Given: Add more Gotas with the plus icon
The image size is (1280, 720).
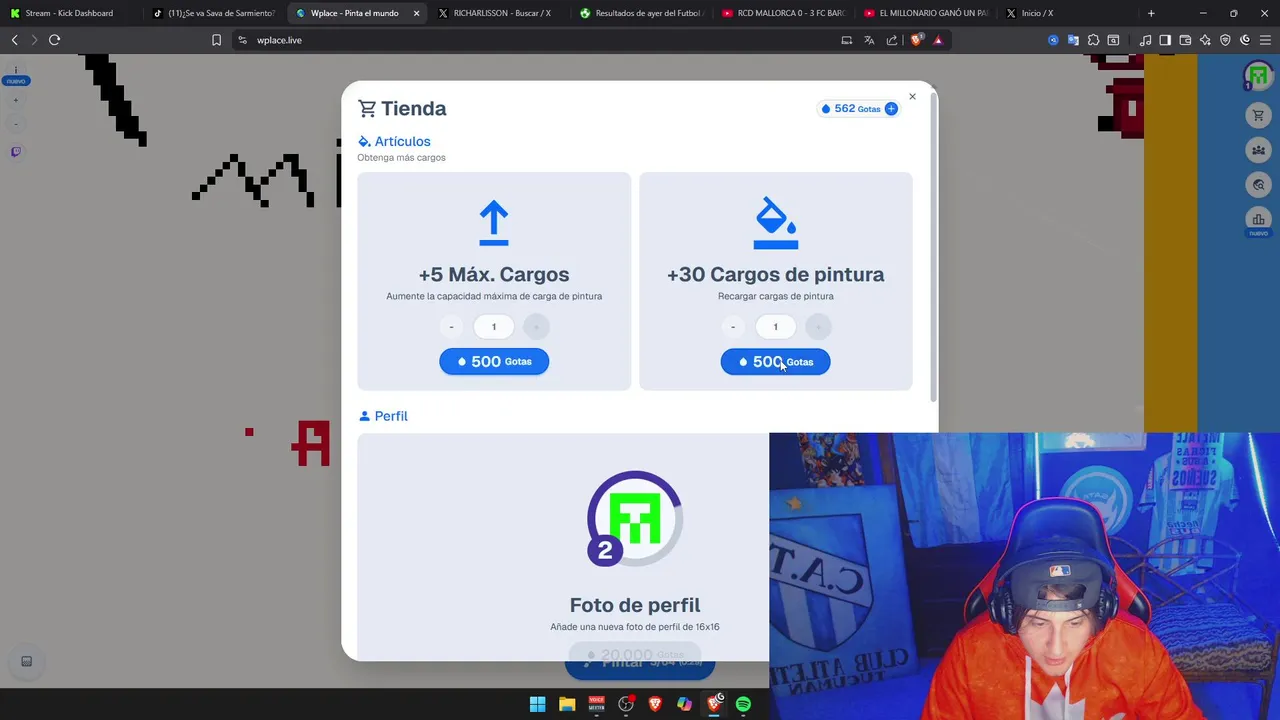Looking at the screenshot, I should tap(891, 109).
